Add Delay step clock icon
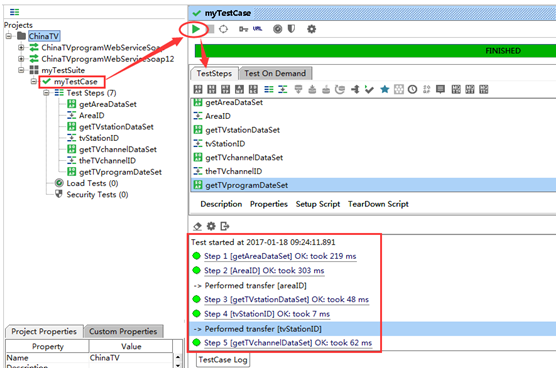The height and width of the screenshot is (370, 558). (412, 89)
